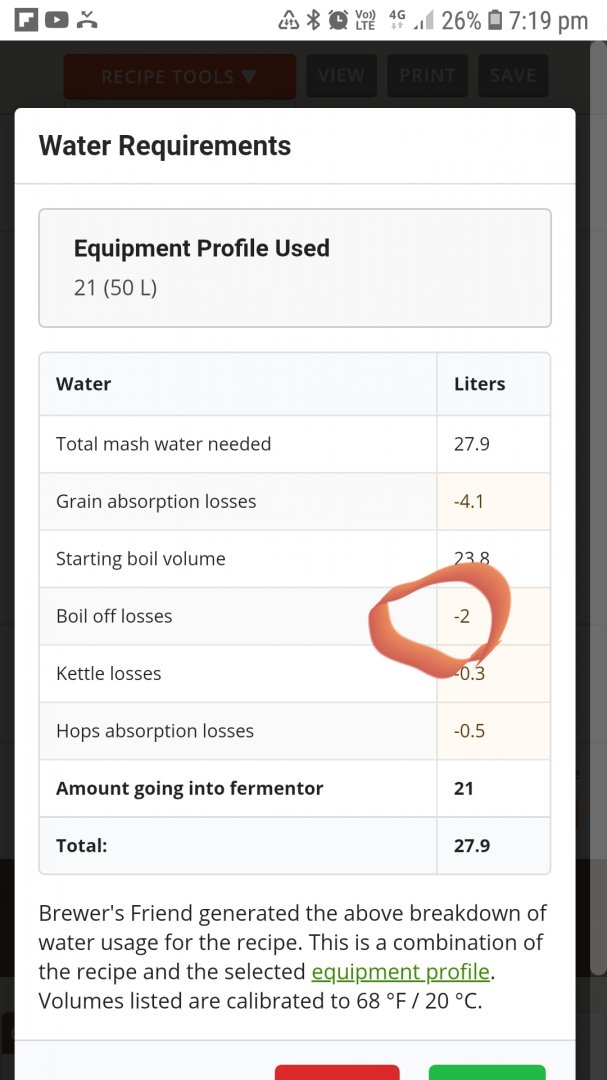Click the Liters column header

coord(480,384)
